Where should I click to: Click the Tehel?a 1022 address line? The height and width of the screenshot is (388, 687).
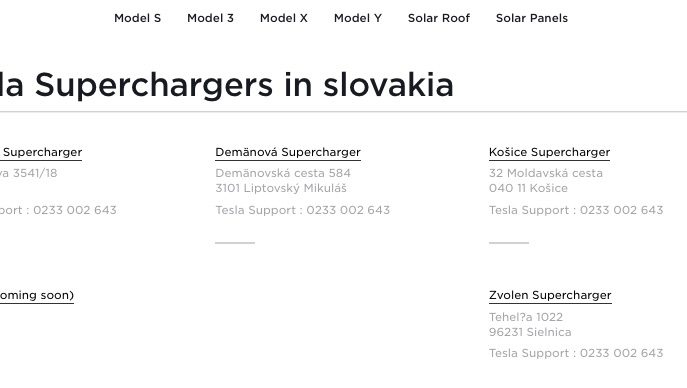click(x=526, y=317)
